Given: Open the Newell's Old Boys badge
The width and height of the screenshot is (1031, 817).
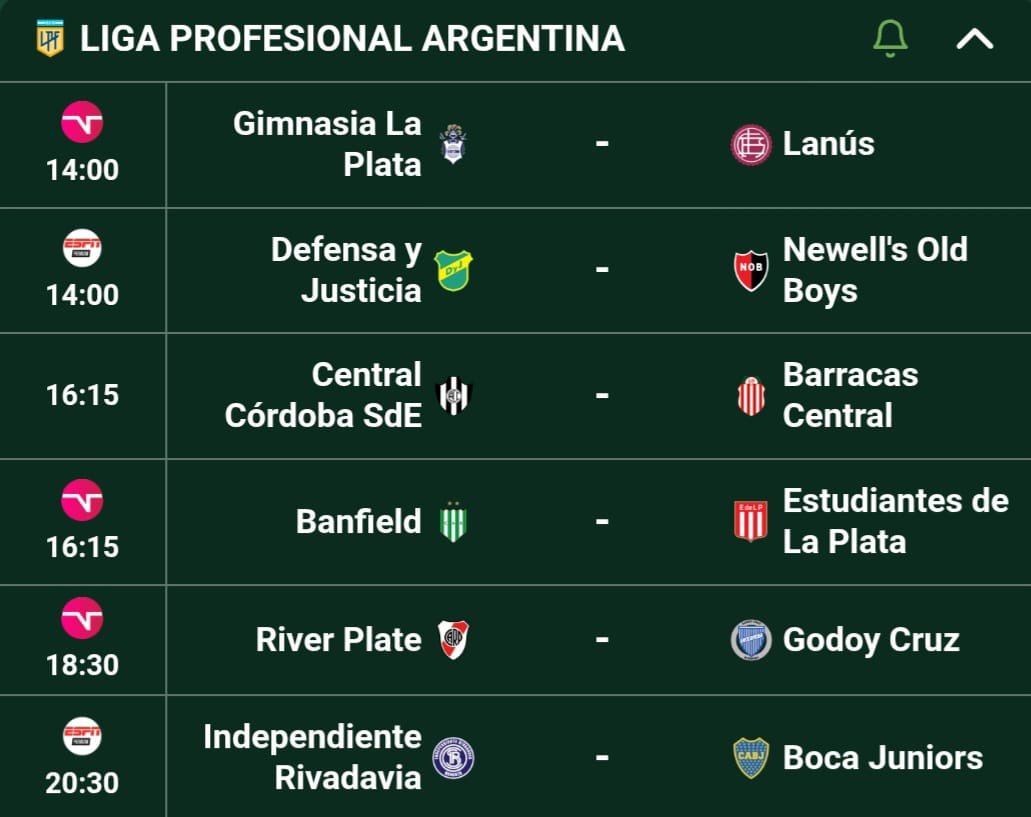Looking at the screenshot, I should (750, 270).
